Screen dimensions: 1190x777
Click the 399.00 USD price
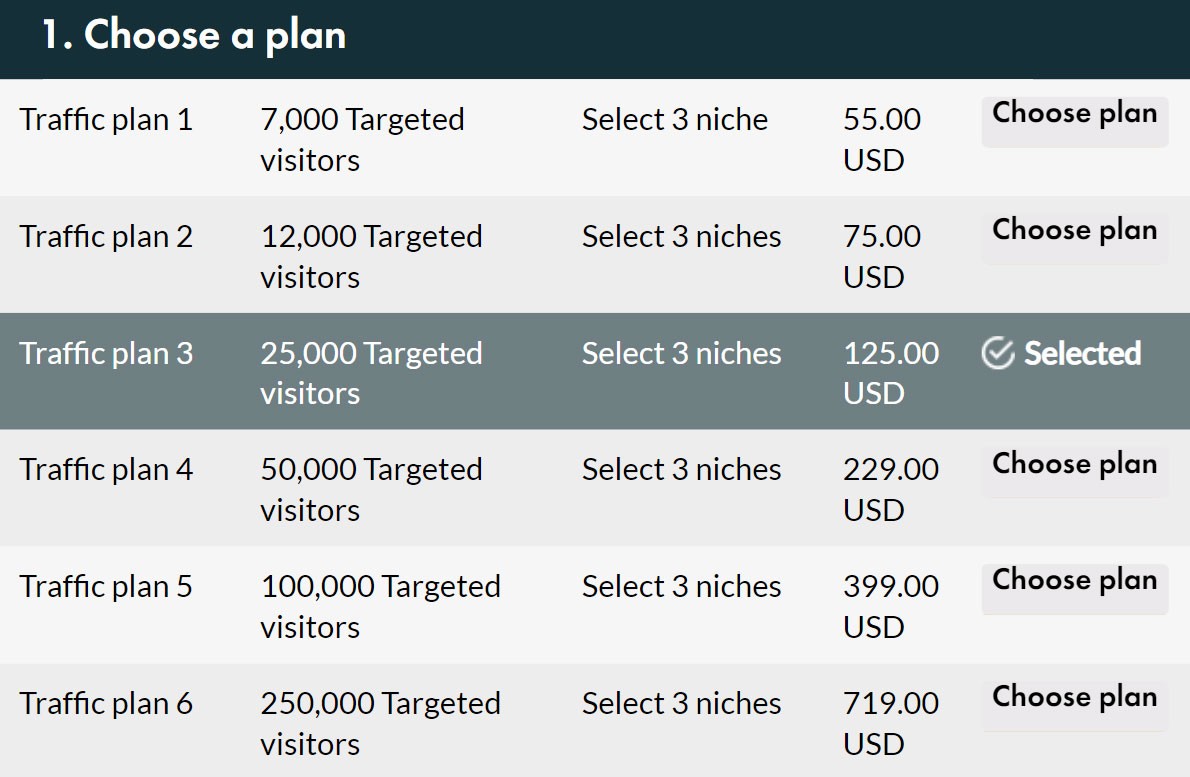tap(891, 606)
